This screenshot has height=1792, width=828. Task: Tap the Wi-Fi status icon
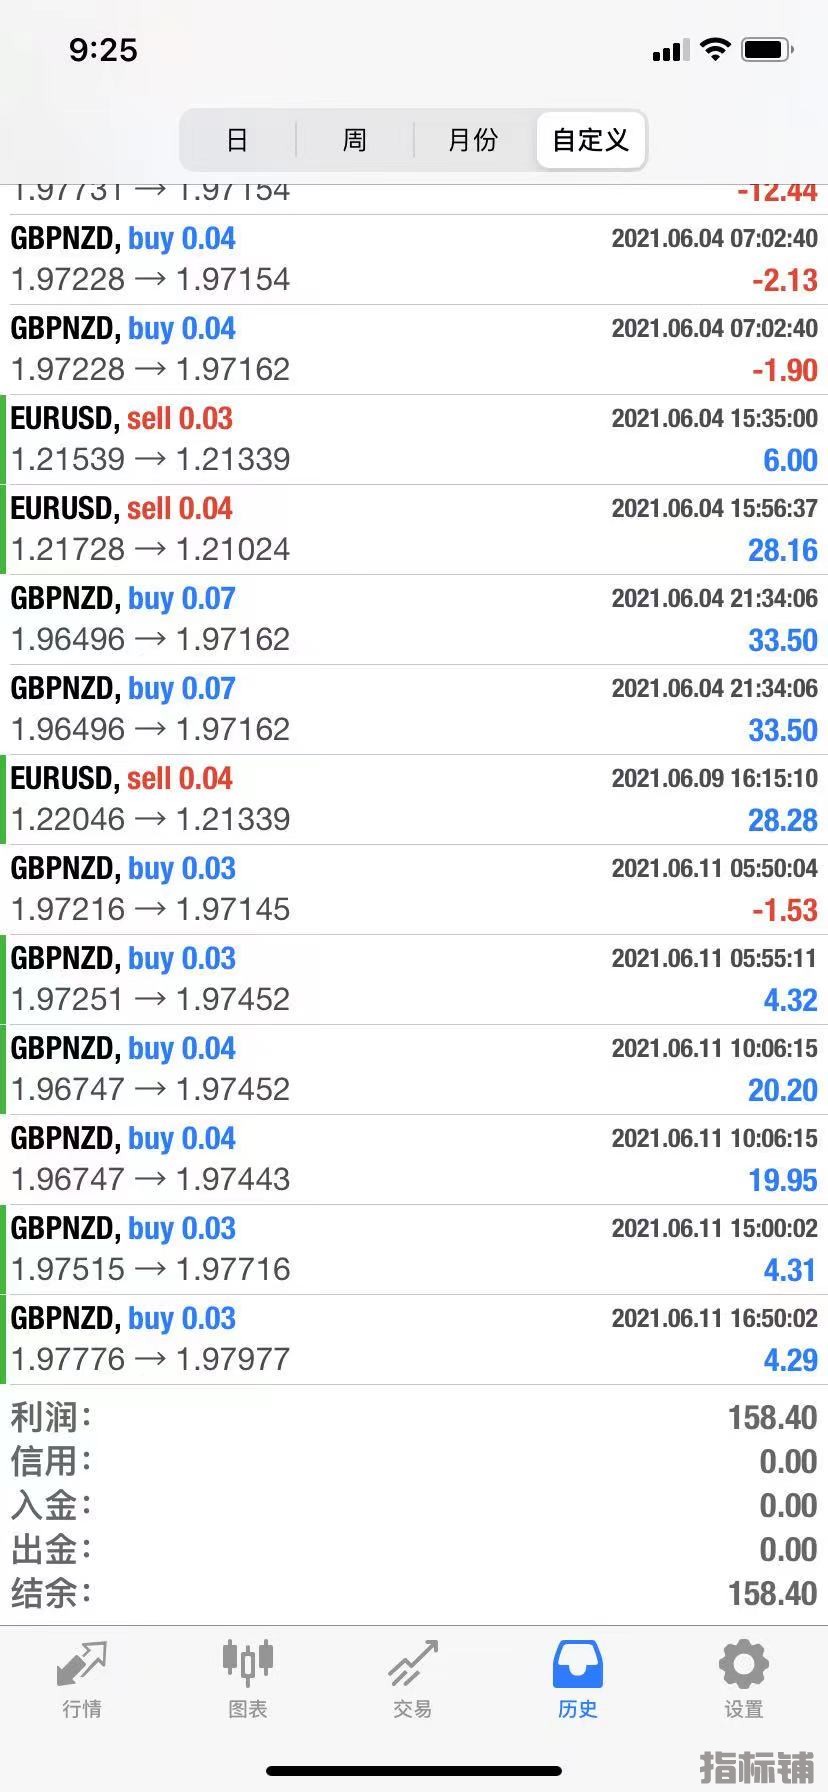(715, 50)
